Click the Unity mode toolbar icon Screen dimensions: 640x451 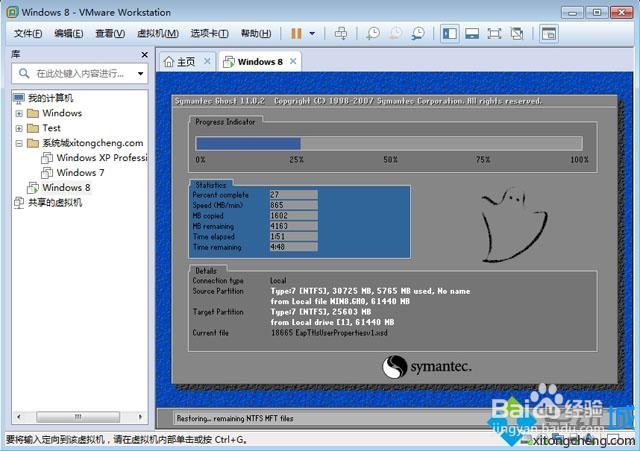(x=517, y=33)
